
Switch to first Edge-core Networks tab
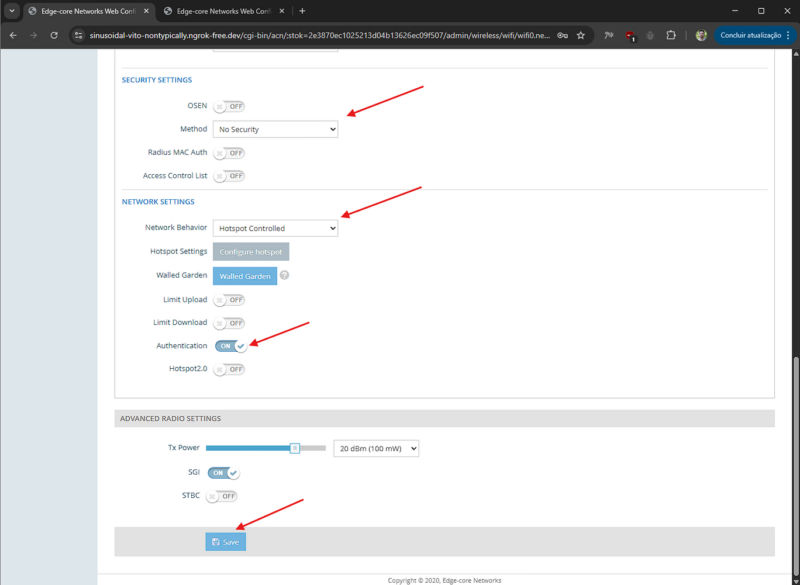click(x=88, y=11)
